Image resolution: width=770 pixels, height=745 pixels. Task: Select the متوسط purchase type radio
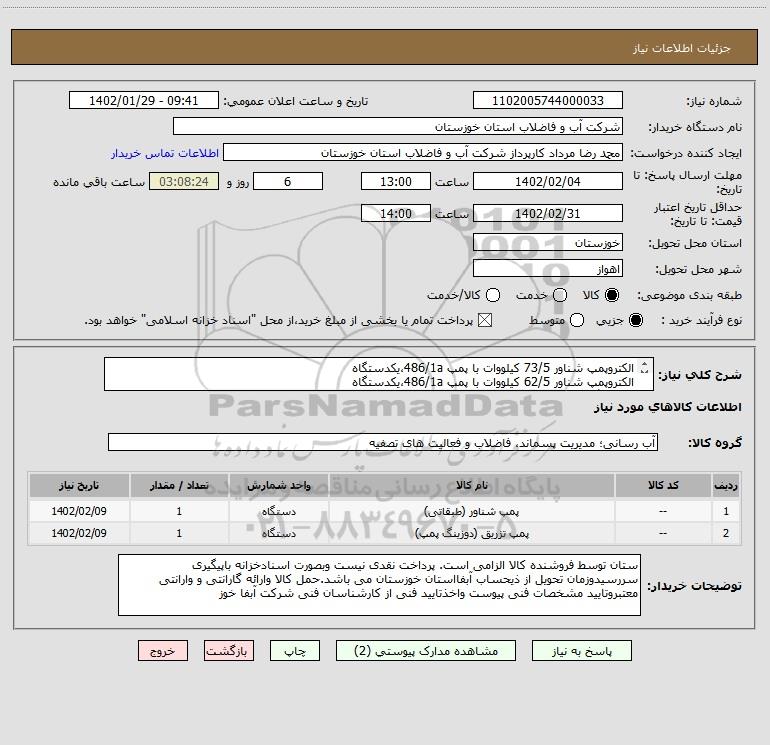pos(577,320)
